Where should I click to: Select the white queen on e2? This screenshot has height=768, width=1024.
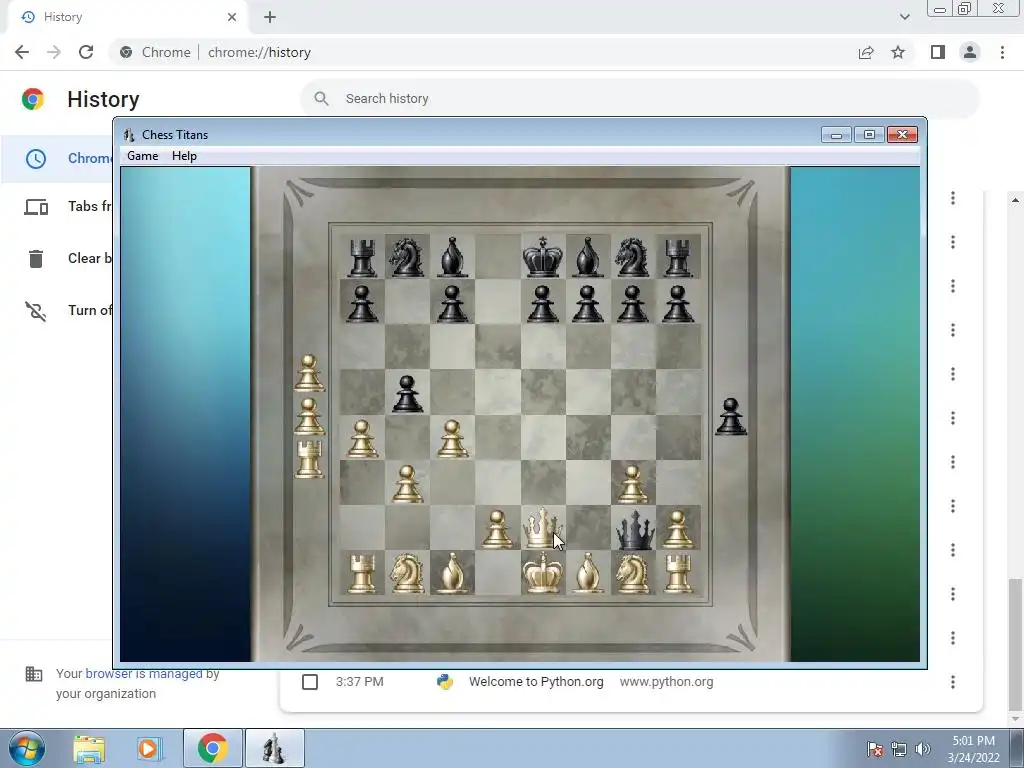542,528
